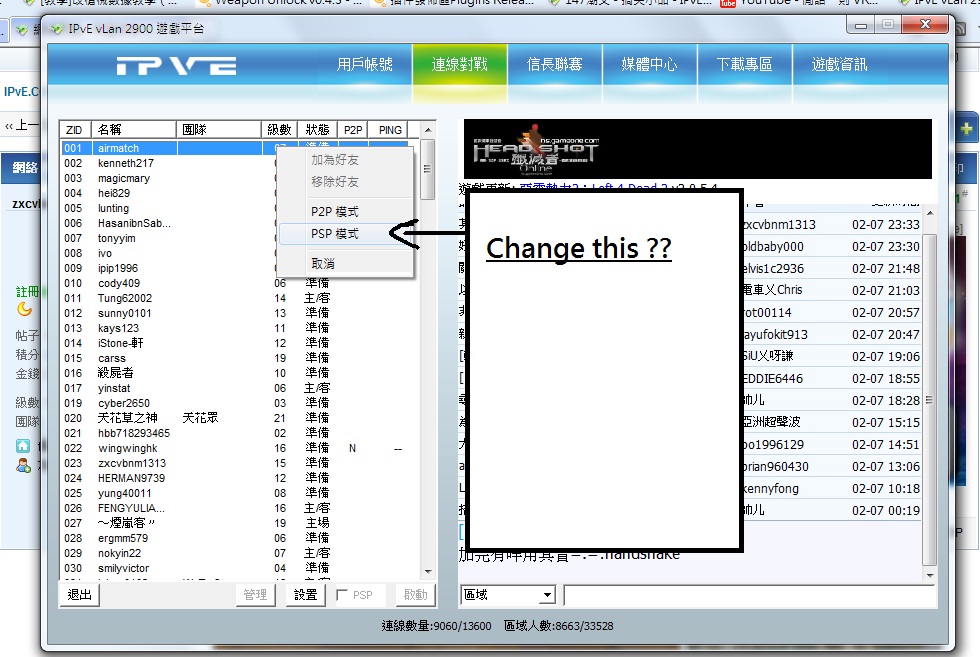Click the IPvE logo
Screen dimensions: 980x657
(x=177, y=66)
